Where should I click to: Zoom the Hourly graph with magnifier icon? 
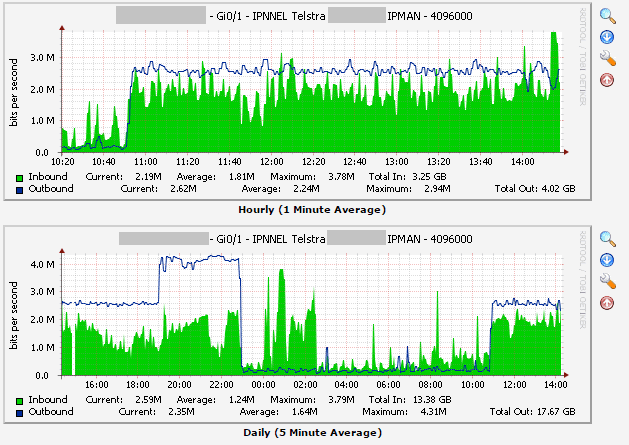click(607, 16)
